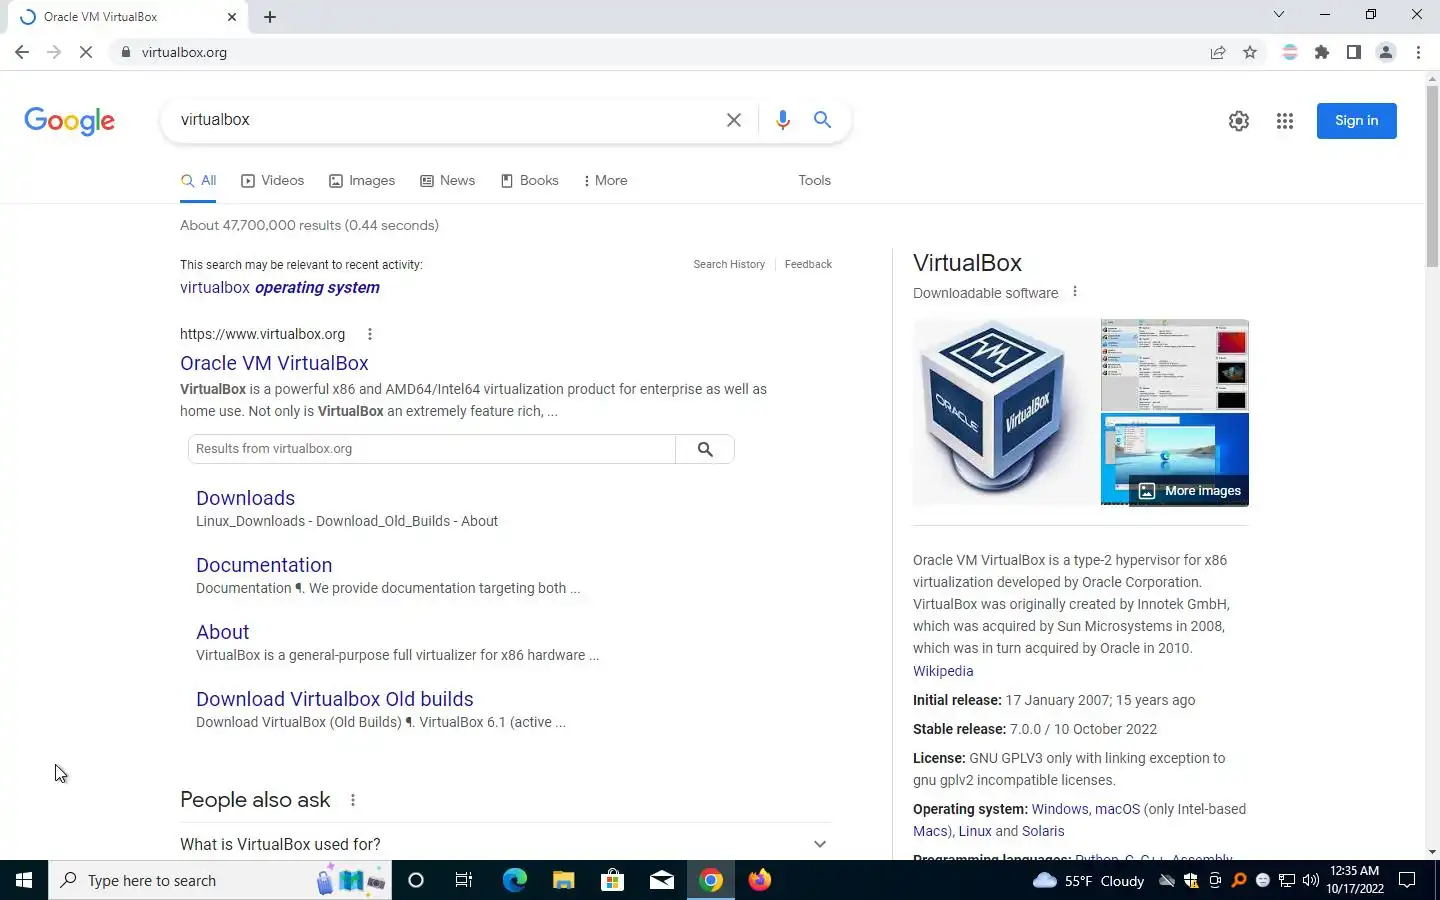Viewport: 1440px width, 900px height.
Task: Open the Mail app from the taskbar
Action: [662, 880]
